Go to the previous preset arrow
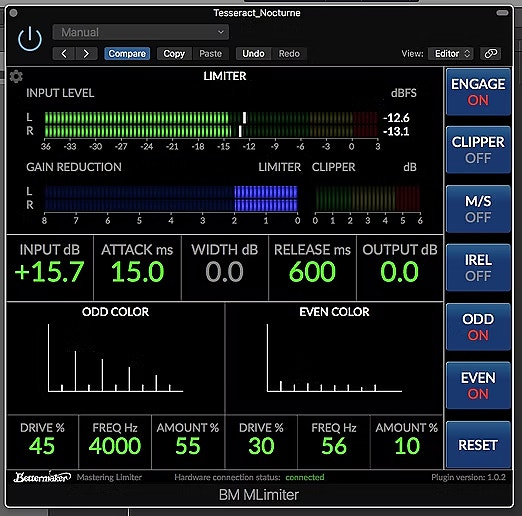 64,54
